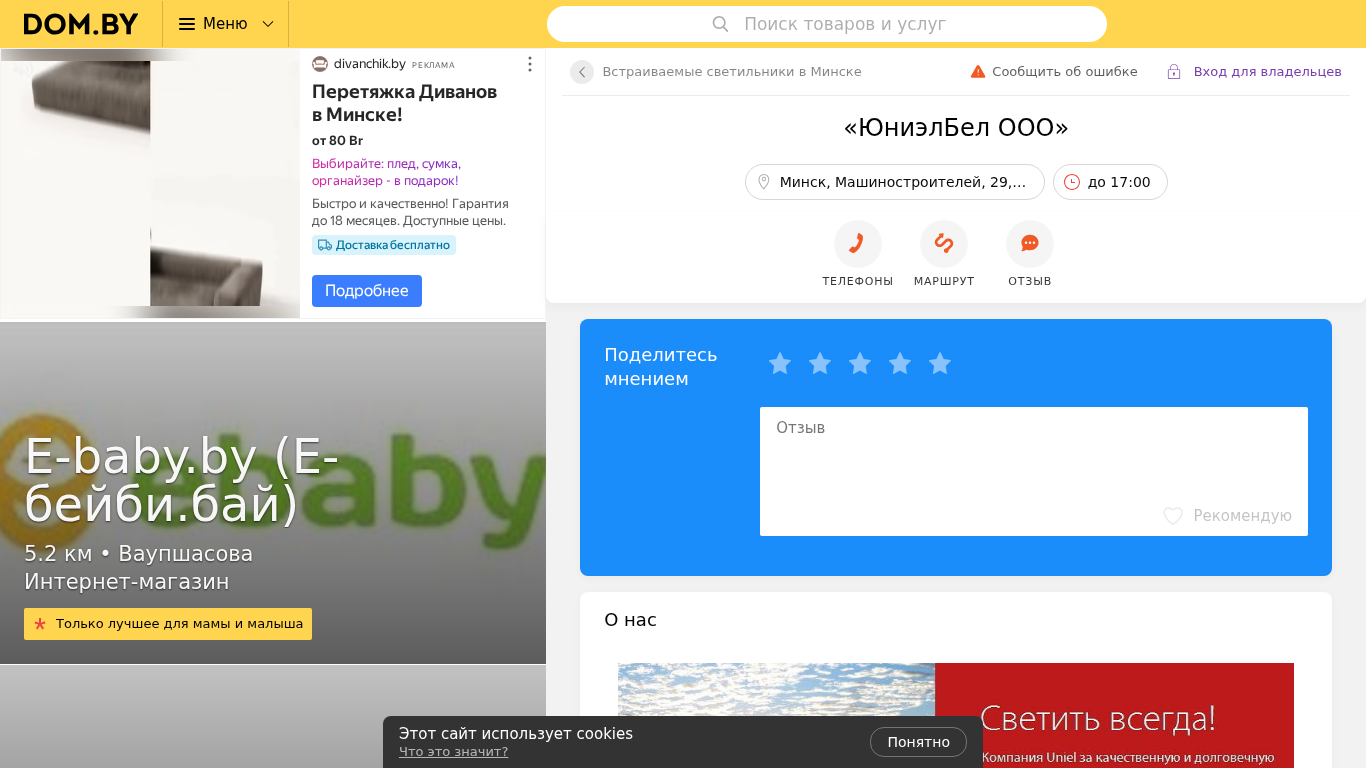The image size is (1366, 768).
Task: Select the third rating star
Action: click(860, 364)
